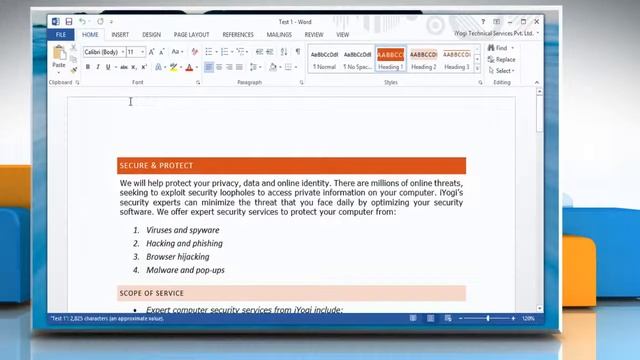Open line and paragraph spacing dropdown
Viewport: 640px width, 360px height.
[256, 67]
